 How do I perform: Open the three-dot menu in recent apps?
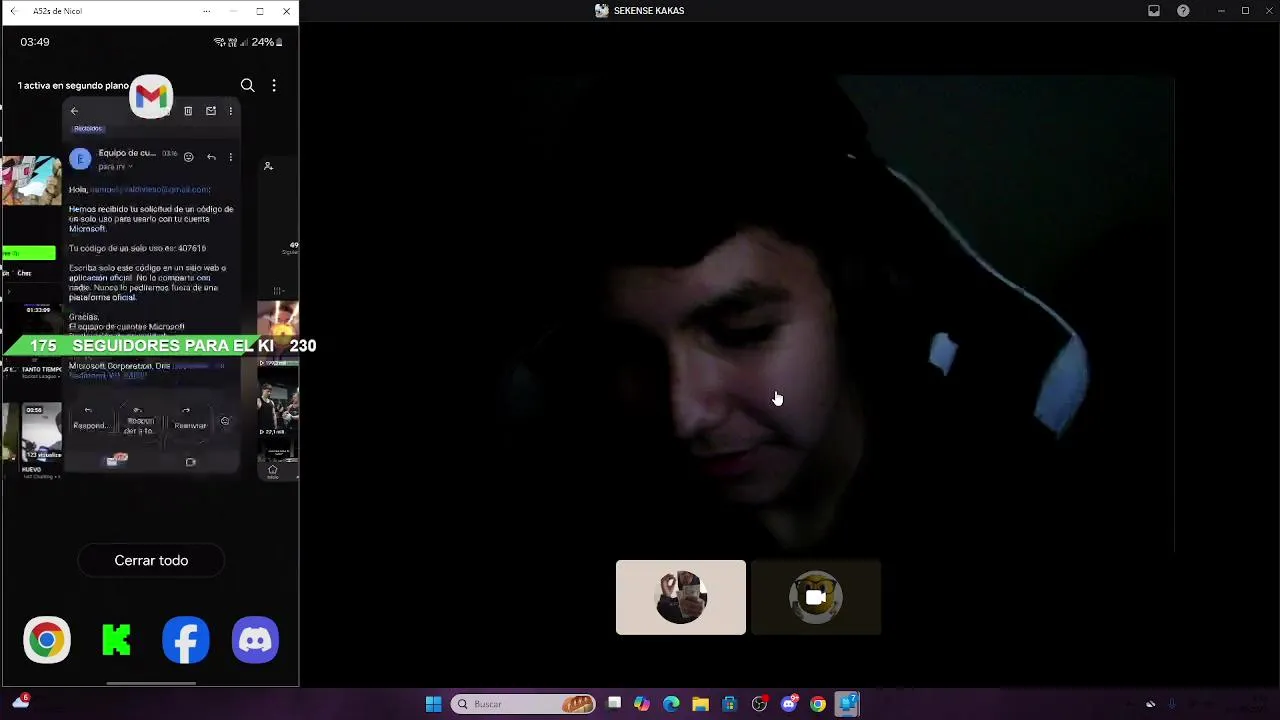274,86
